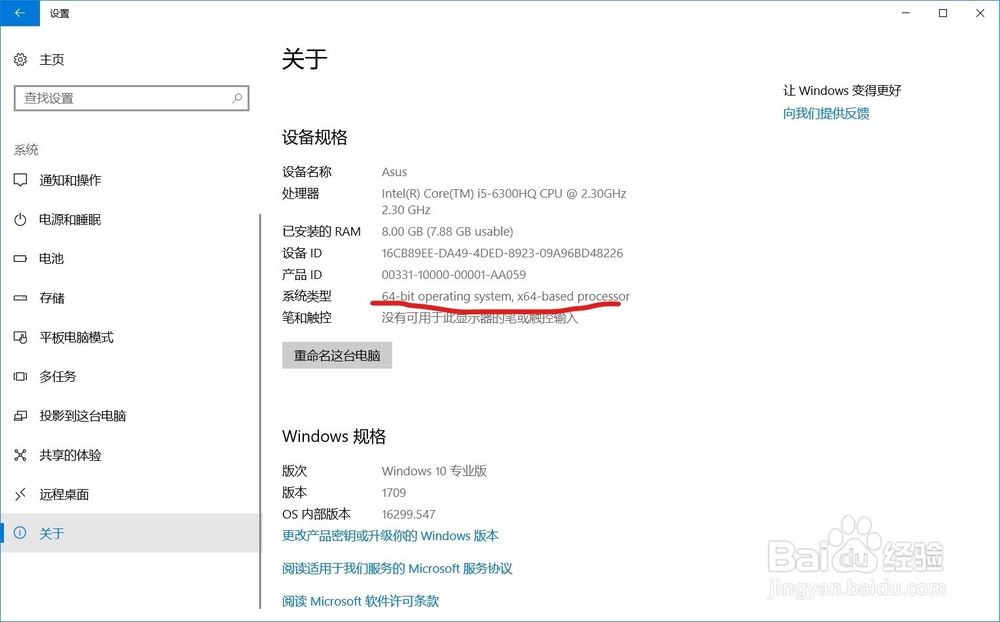Open 远程桌面 settings page
Screen dimensions: 1000x622
[64, 494]
